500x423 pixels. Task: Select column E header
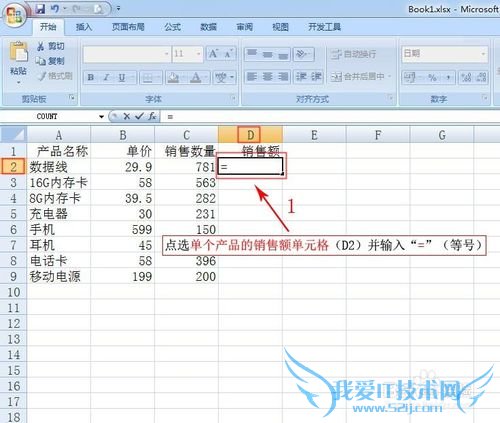tap(314, 135)
